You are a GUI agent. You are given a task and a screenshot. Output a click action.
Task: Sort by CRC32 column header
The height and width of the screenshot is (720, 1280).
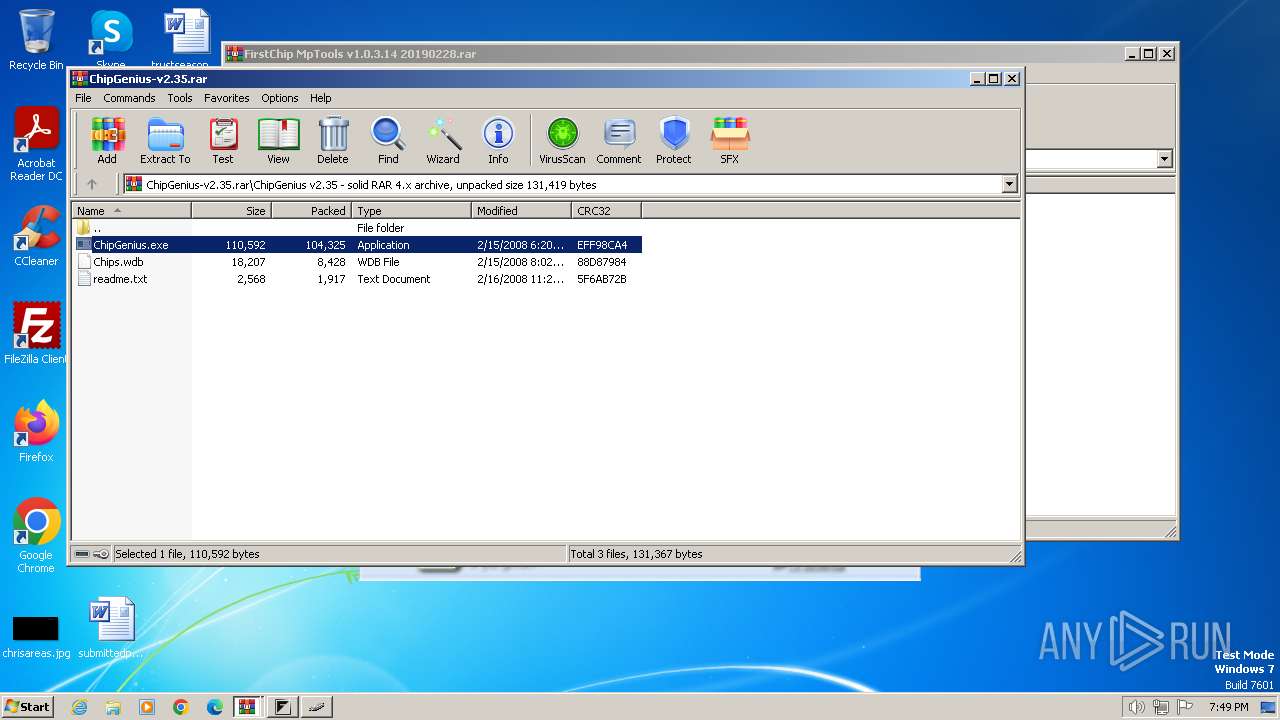[x=606, y=211]
